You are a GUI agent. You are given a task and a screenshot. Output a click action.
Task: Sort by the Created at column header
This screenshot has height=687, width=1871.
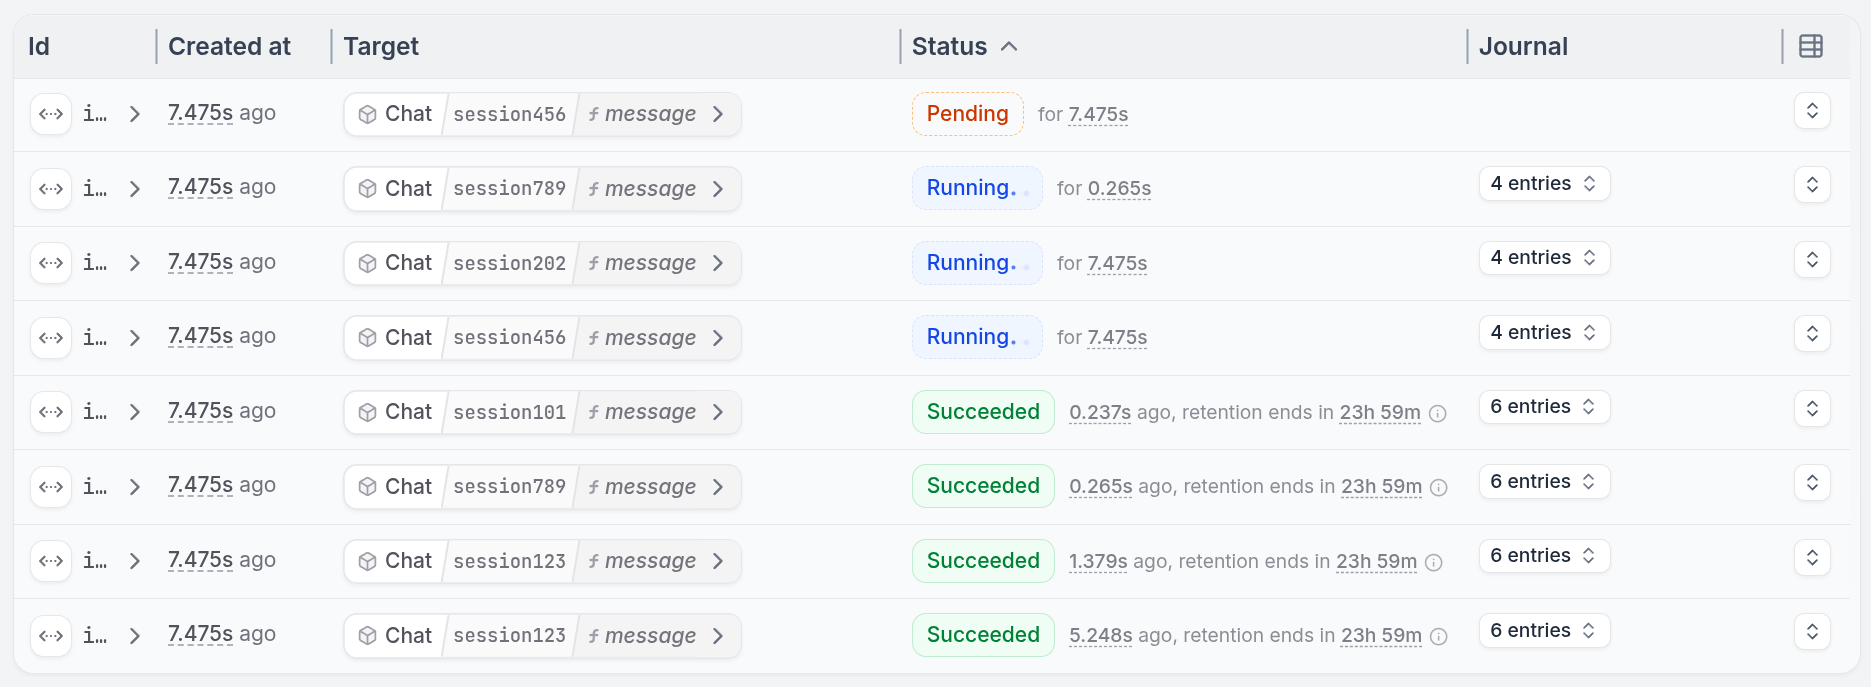(x=229, y=46)
